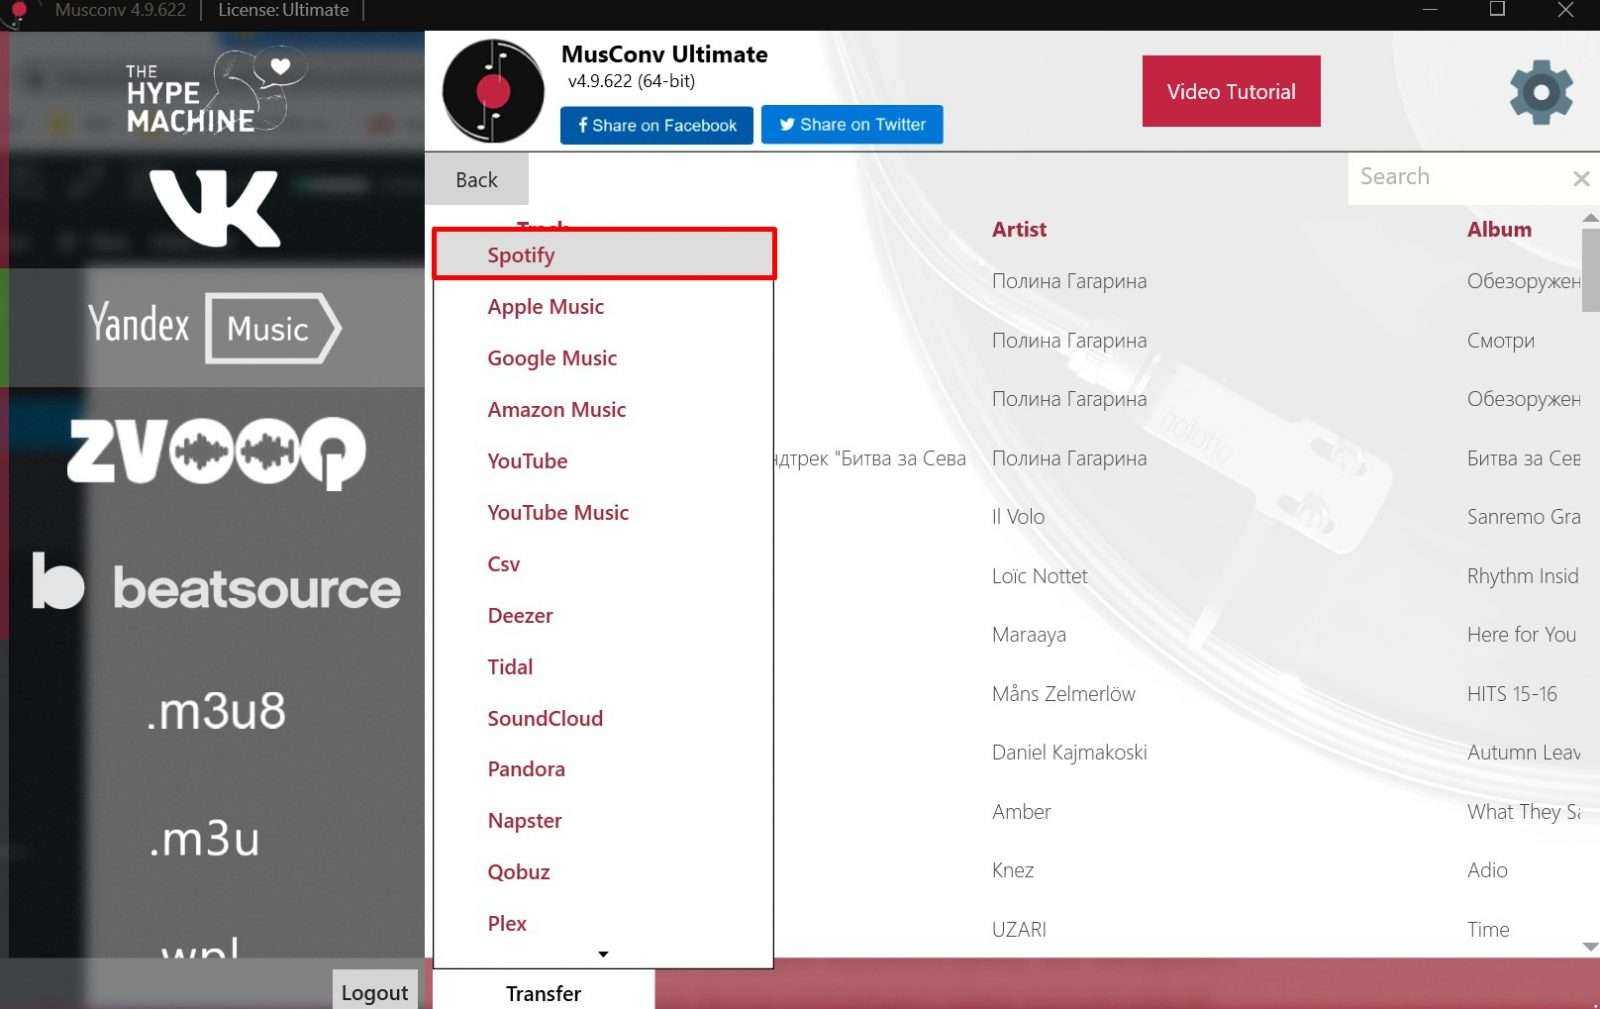Screen dimensions: 1600x1009
Task: Select the UZARI artist row
Action: (x=1019, y=929)
